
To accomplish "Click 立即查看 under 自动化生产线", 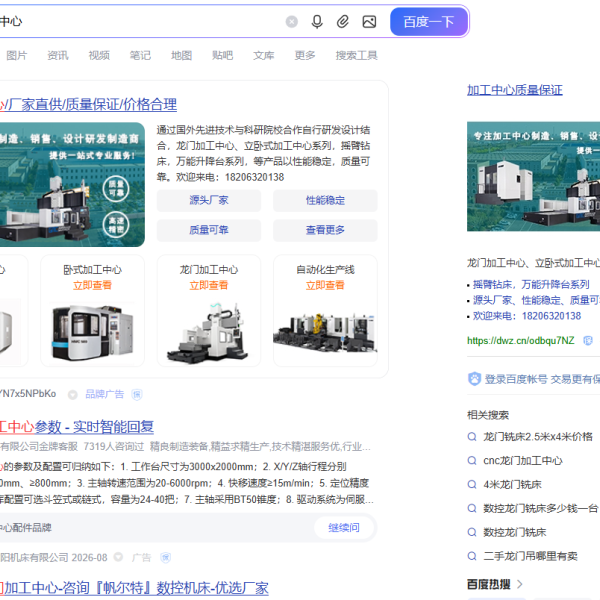I will (x=325, y=285).
